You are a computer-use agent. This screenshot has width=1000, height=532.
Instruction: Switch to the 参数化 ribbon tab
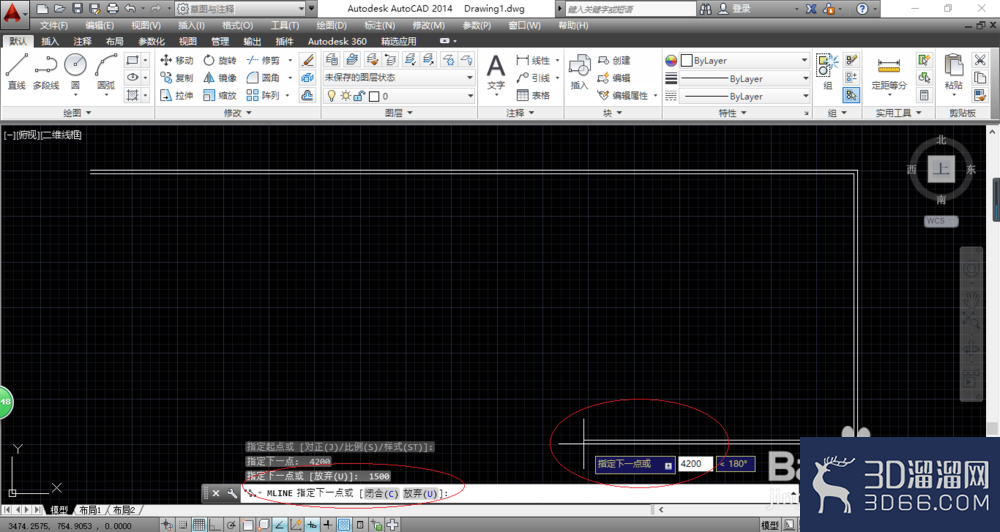[151, 41]
